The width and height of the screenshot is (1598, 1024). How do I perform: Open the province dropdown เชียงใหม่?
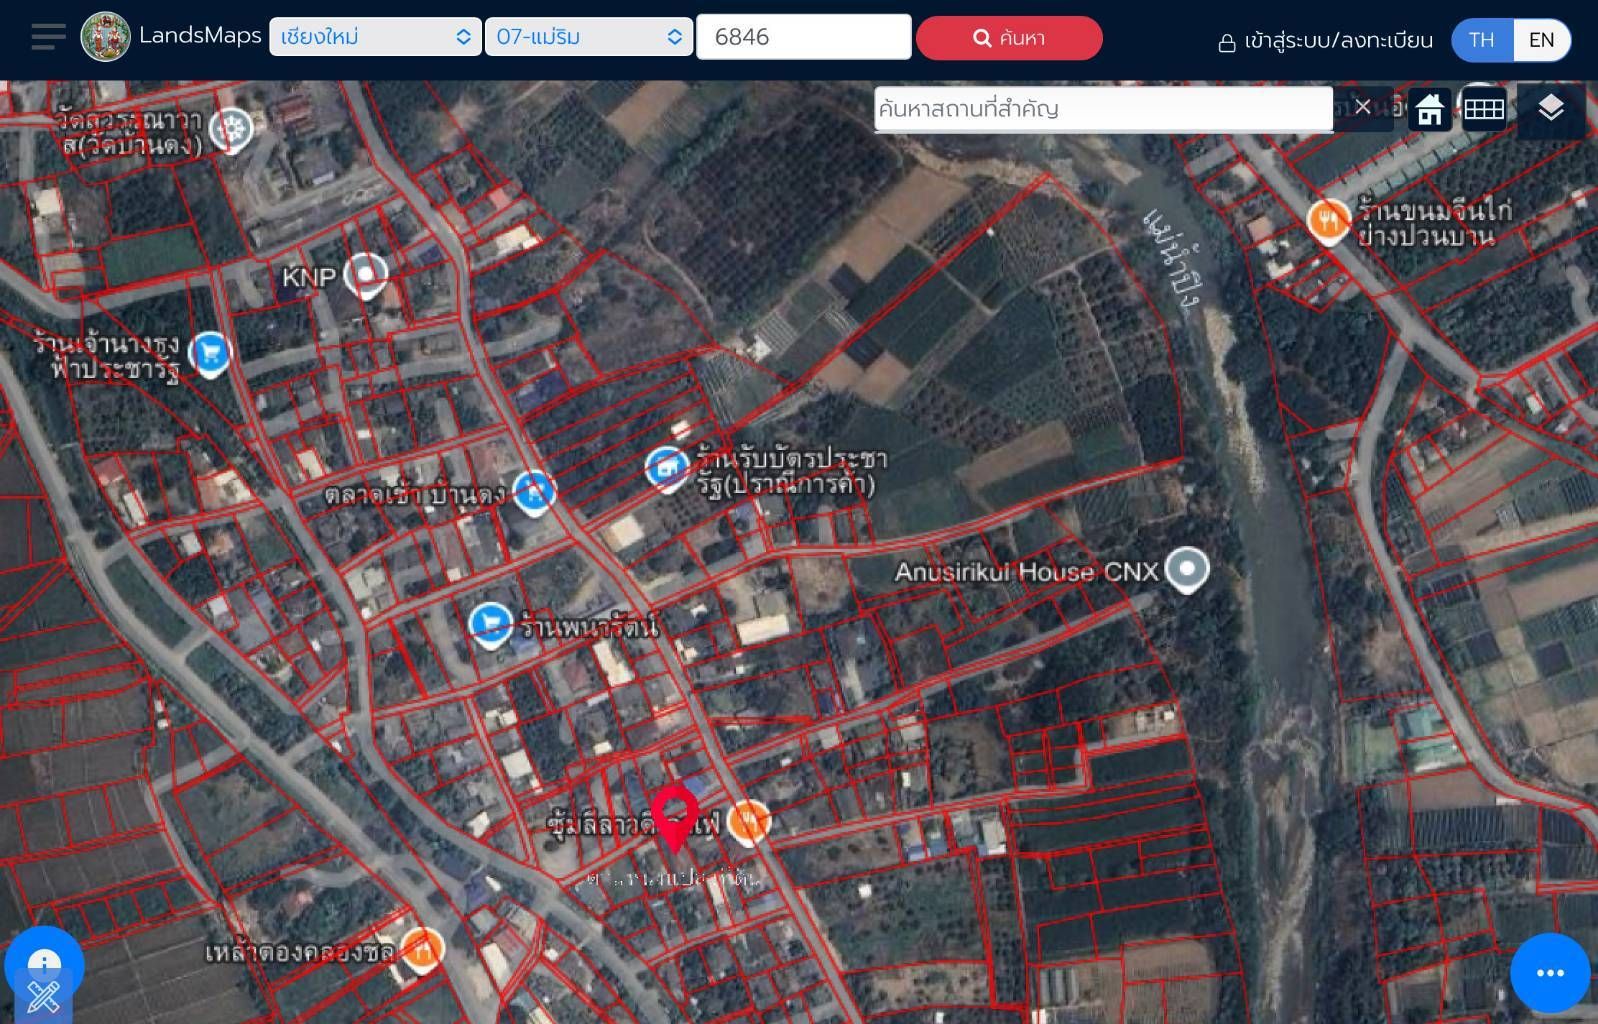coord(374,37)
